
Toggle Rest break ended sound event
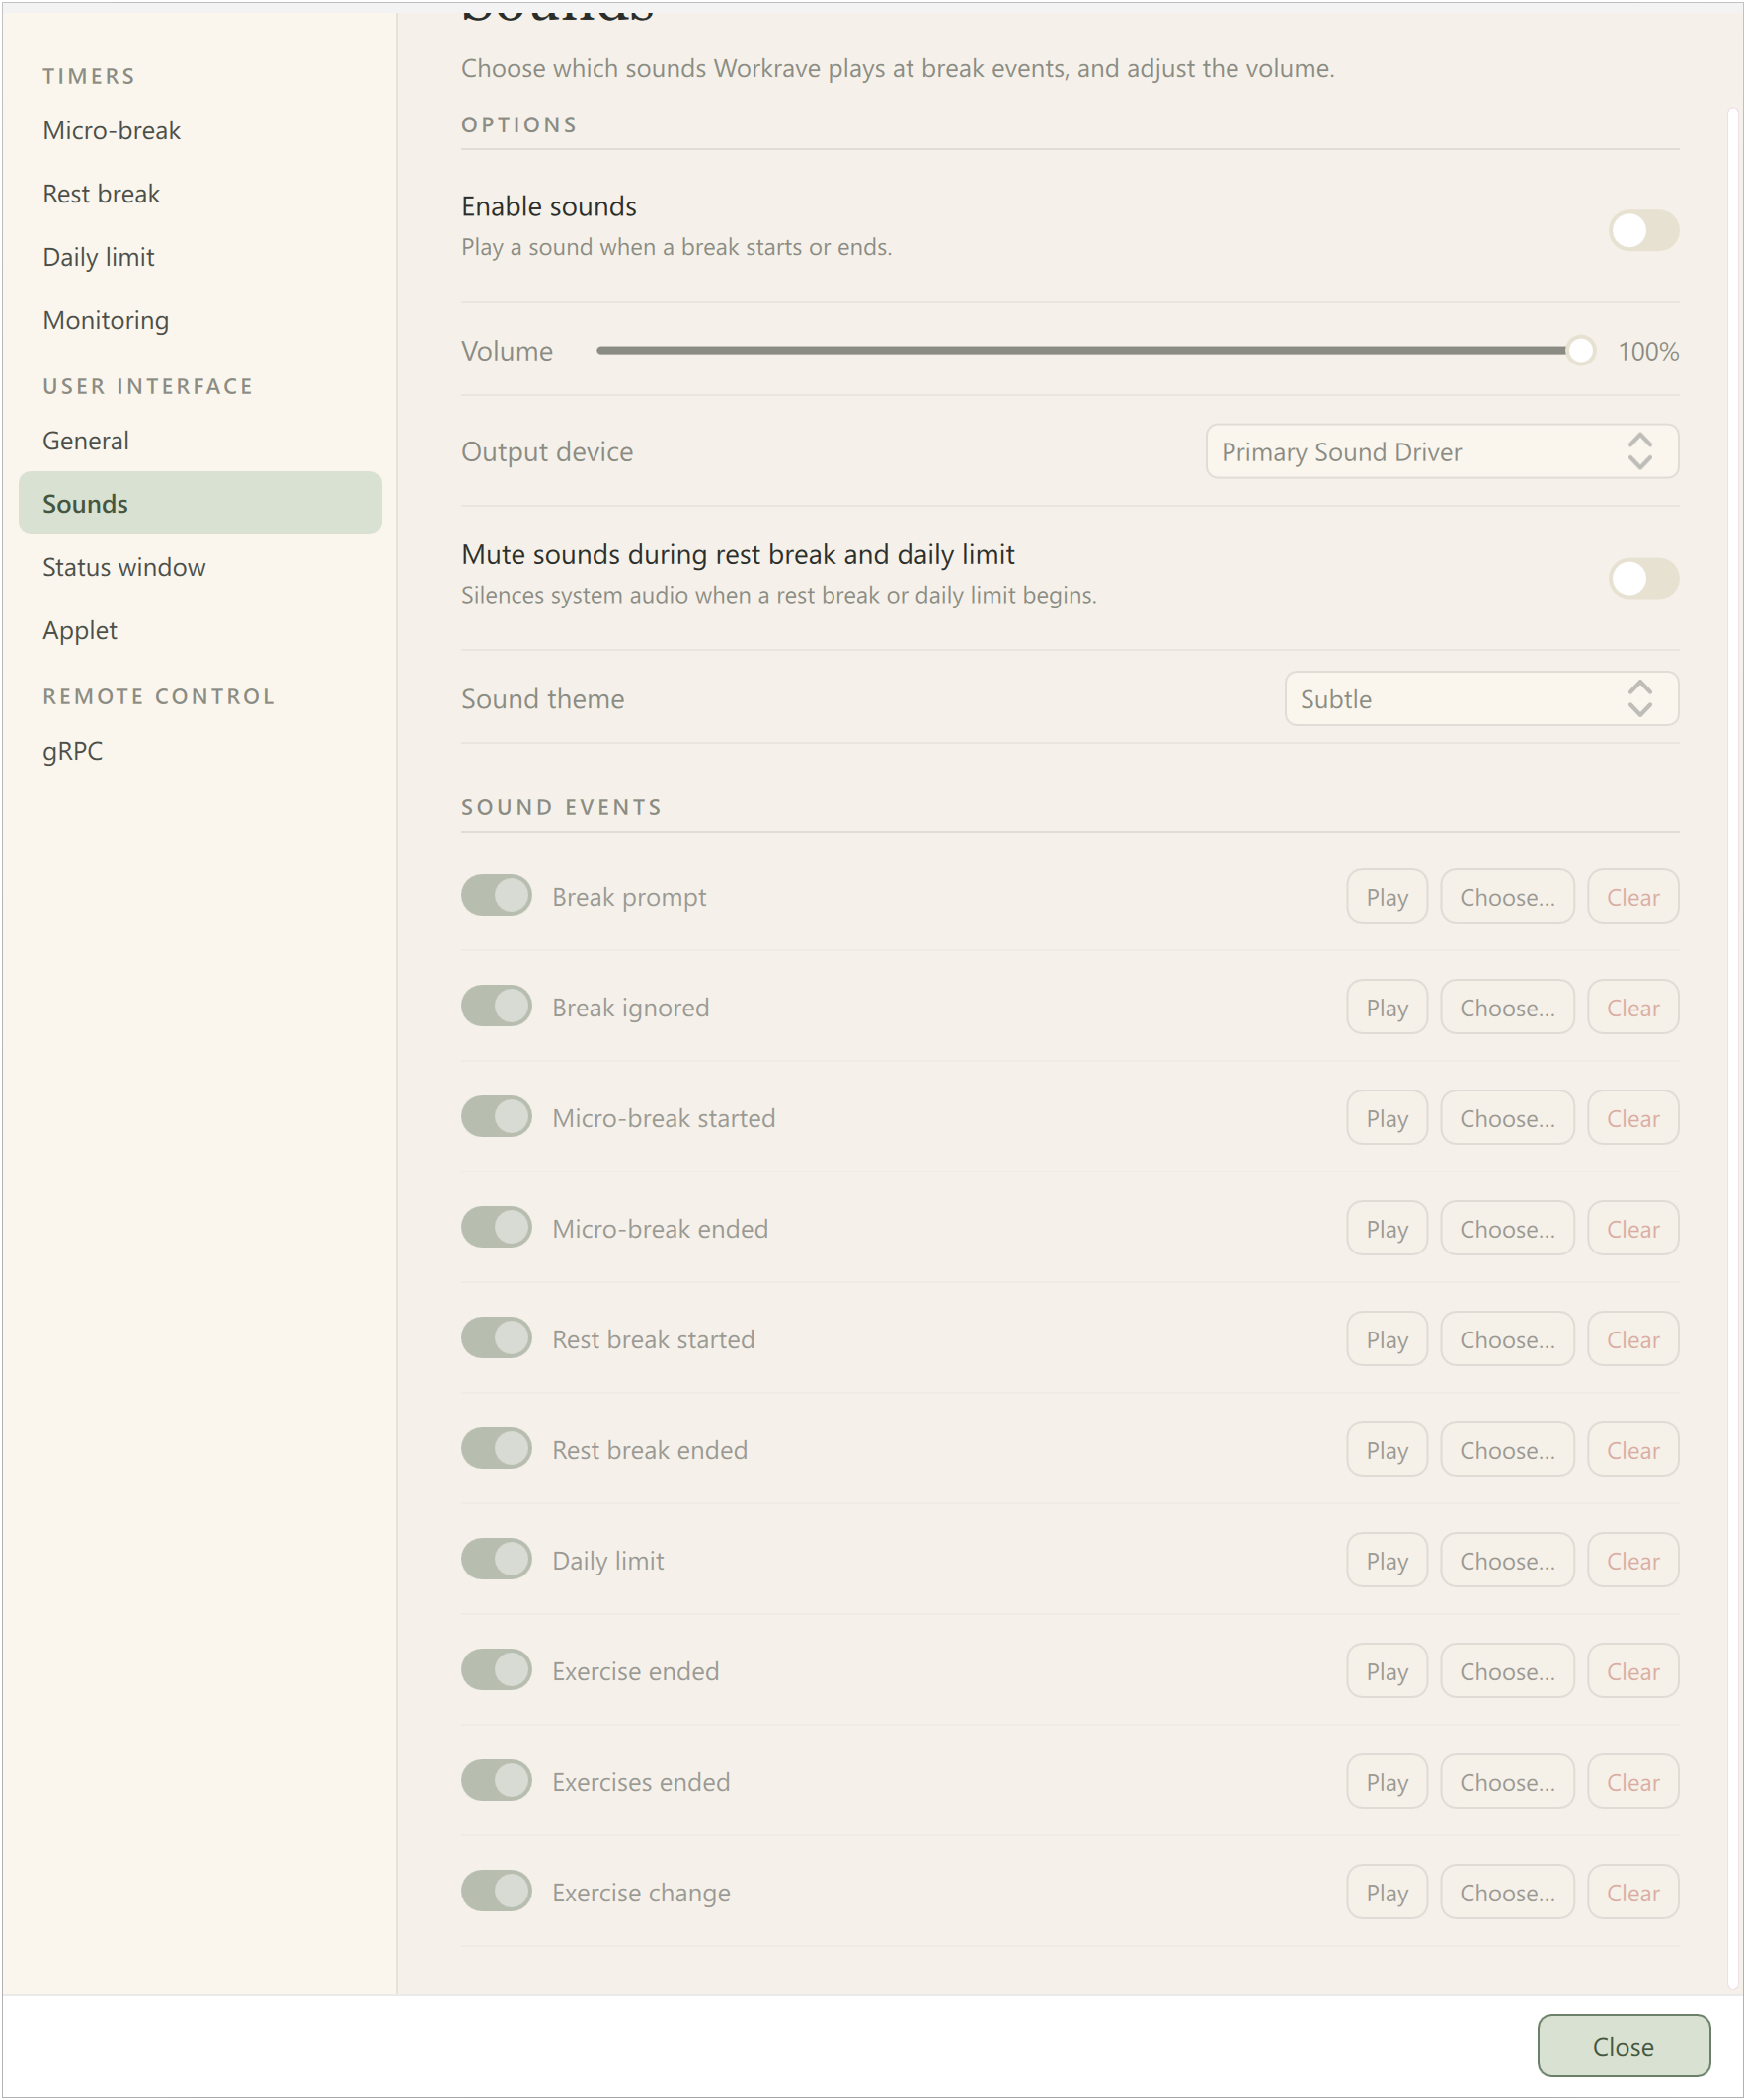point(496,1449)
